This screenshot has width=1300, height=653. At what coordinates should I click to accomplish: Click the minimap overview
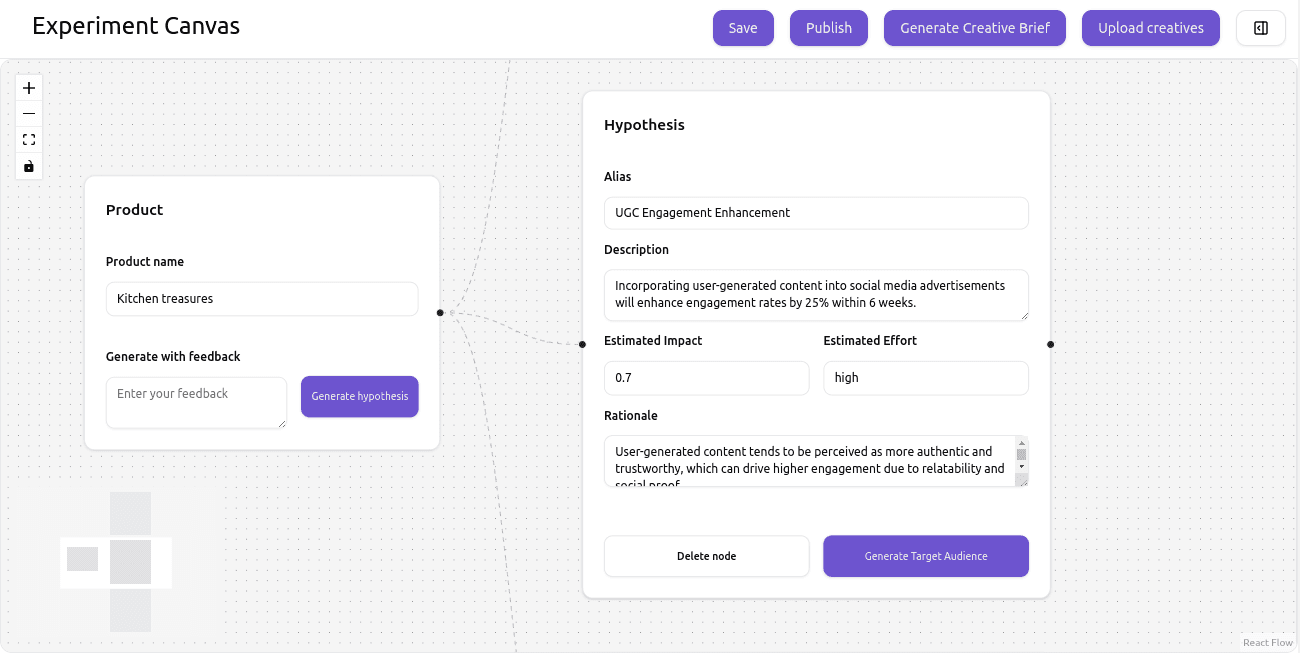[116, 562]
